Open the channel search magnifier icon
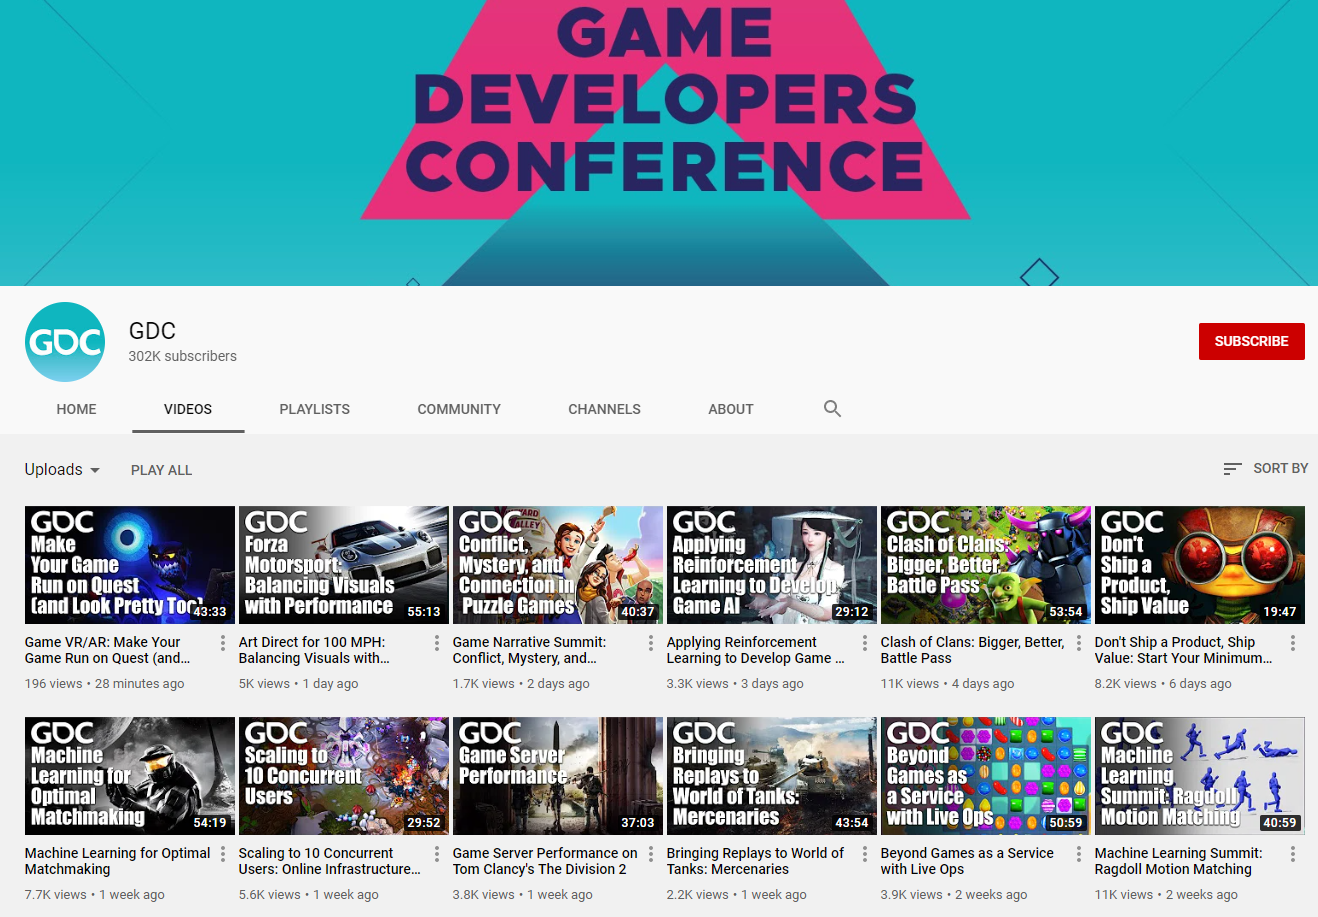This screenshot has height=917, width=1318. [832, 408]
